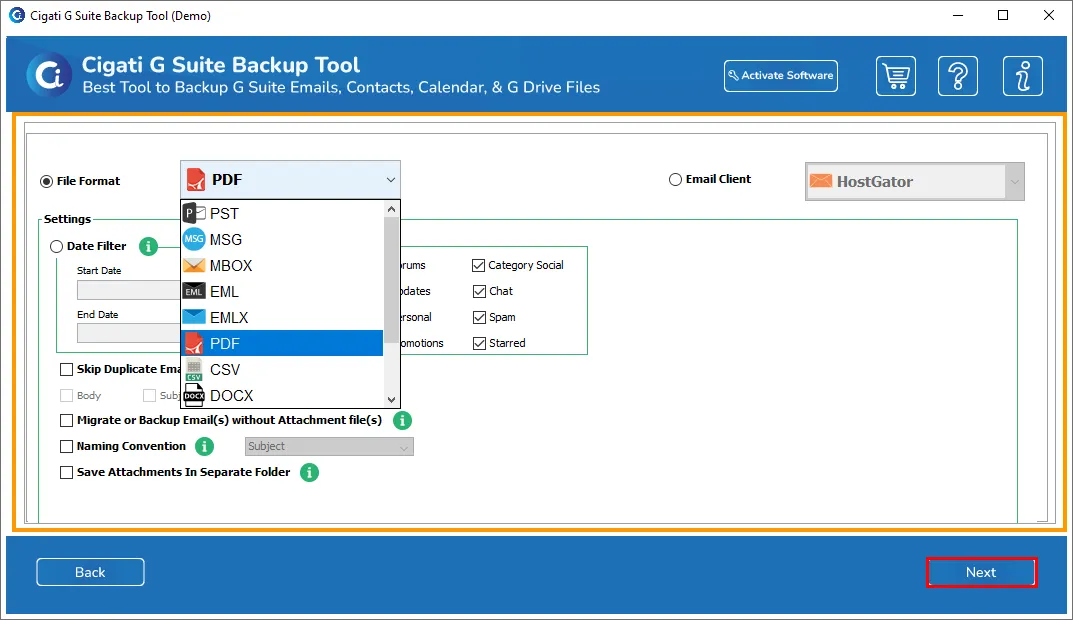Show info for Save Attachments In Separate Folder
Image resolution: width=1073 pixels, height=620 pixels.
click(309, 472)
